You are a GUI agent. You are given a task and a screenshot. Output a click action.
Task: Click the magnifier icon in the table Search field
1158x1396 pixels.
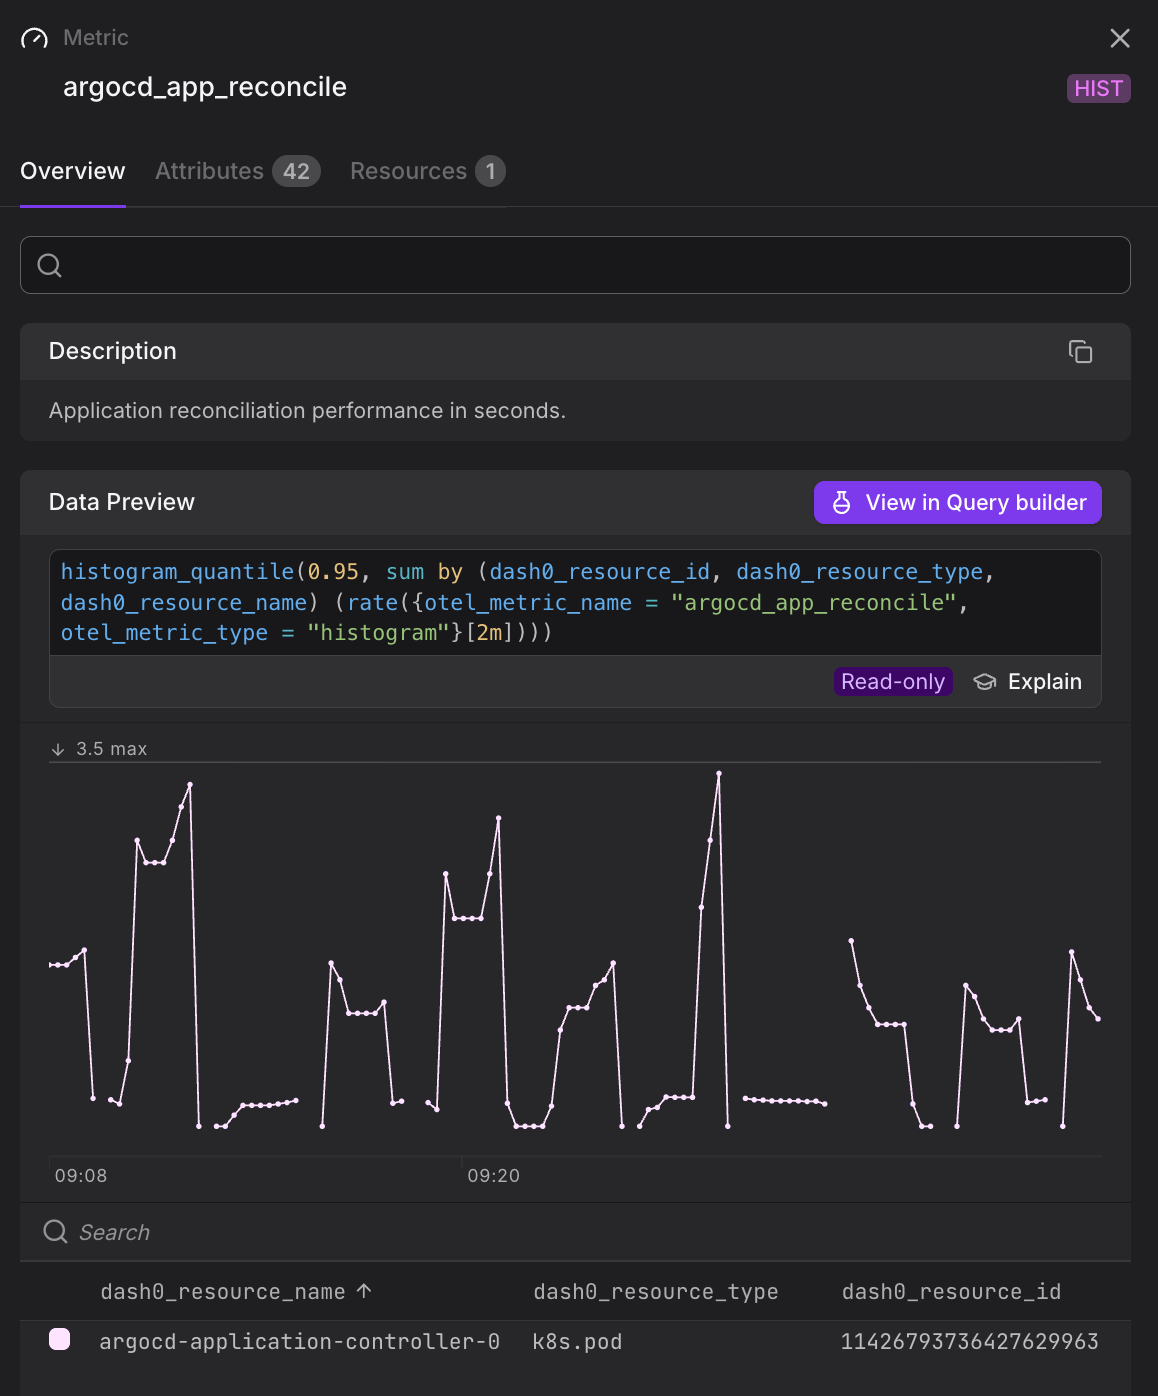pyautogui.click(x=55, y=1232)
